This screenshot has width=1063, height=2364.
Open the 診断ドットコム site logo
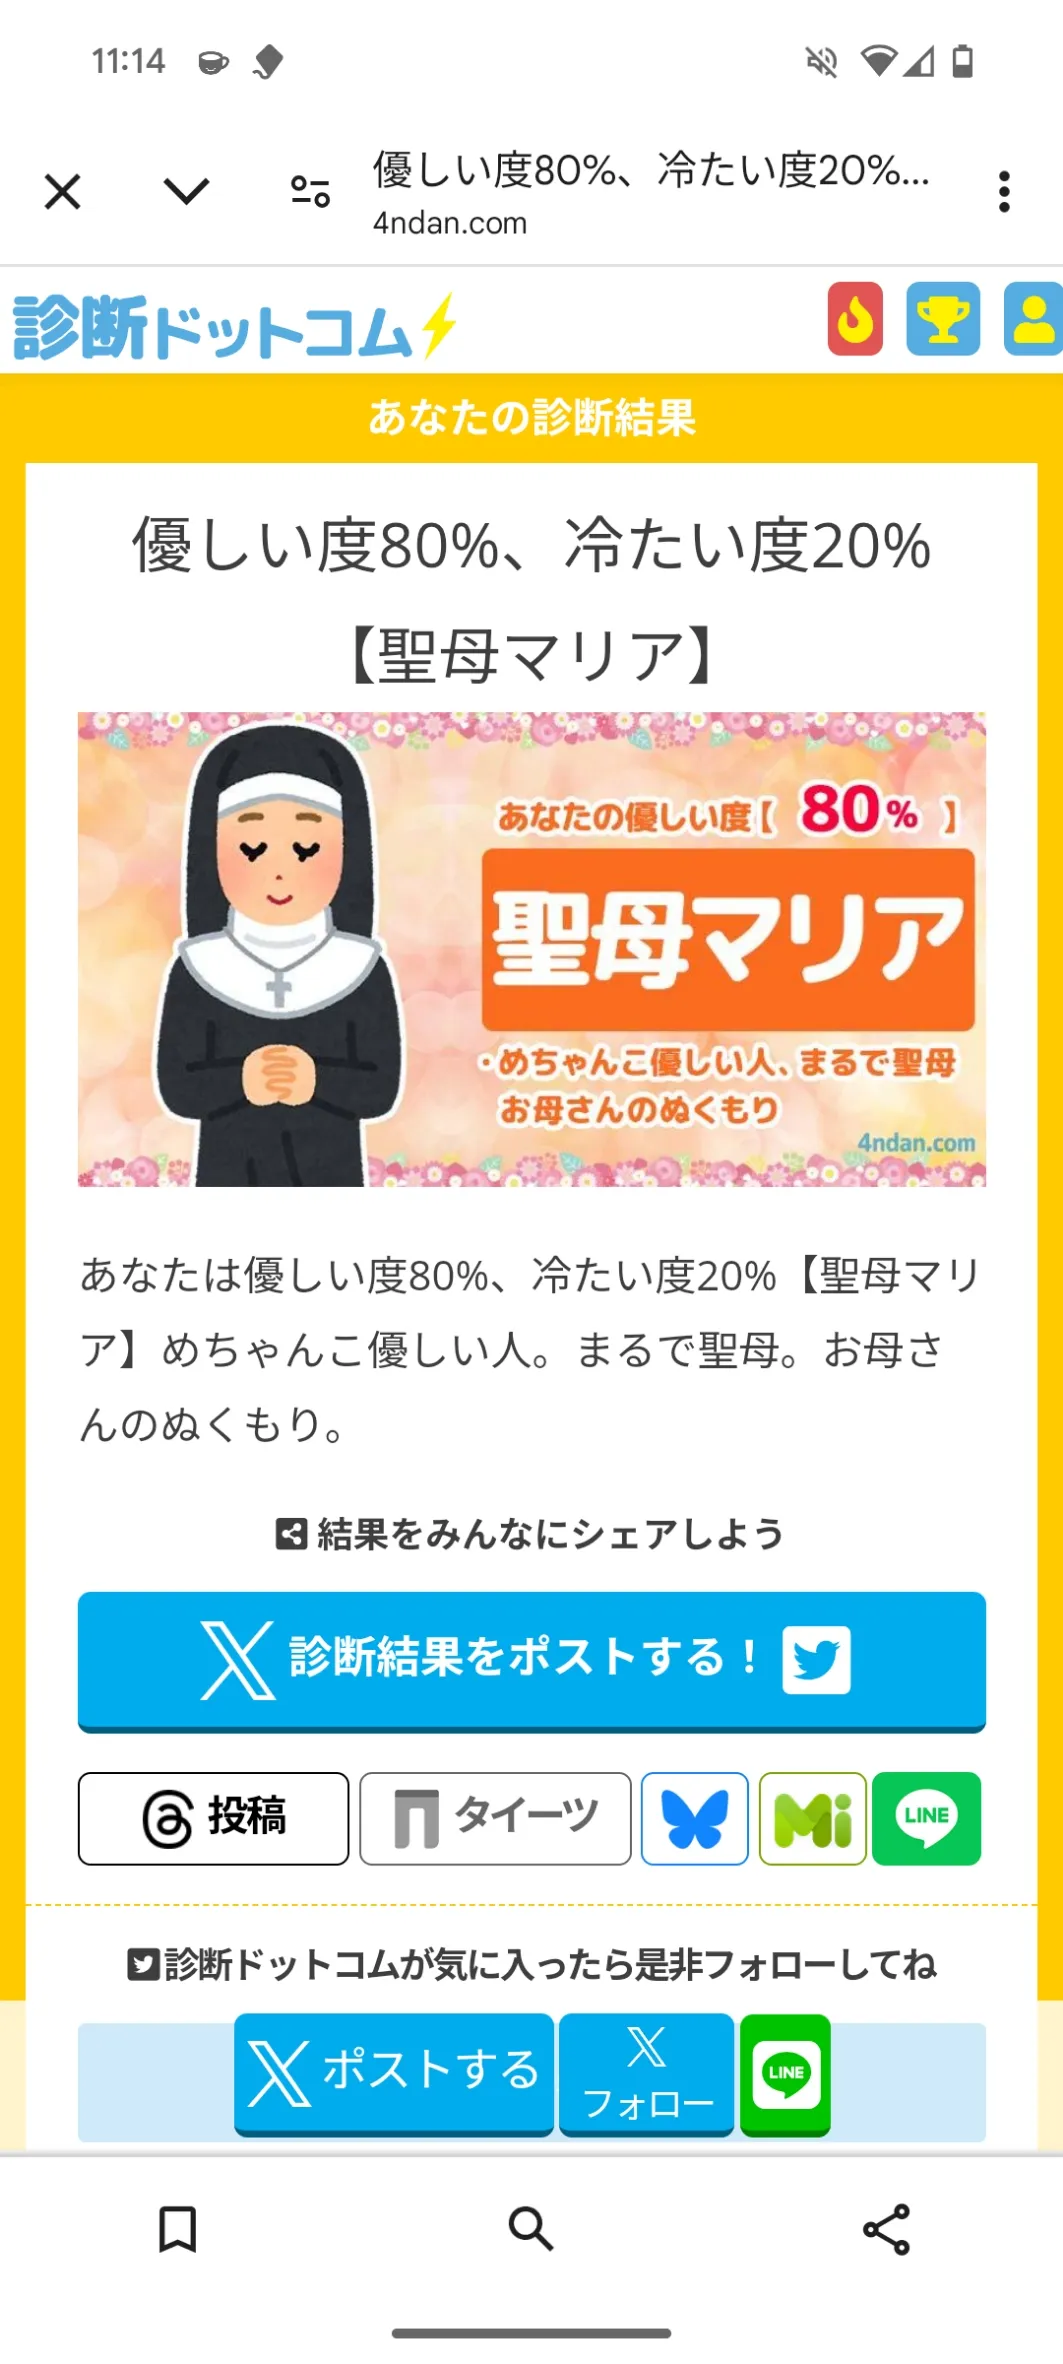(x=234, y=326)
